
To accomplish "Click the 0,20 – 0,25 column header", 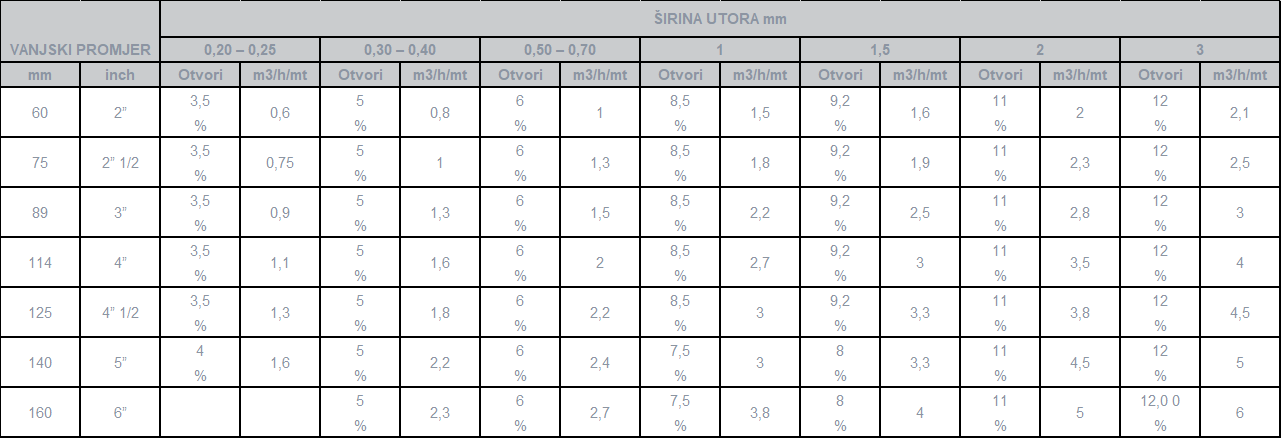I will coord(240,49).
